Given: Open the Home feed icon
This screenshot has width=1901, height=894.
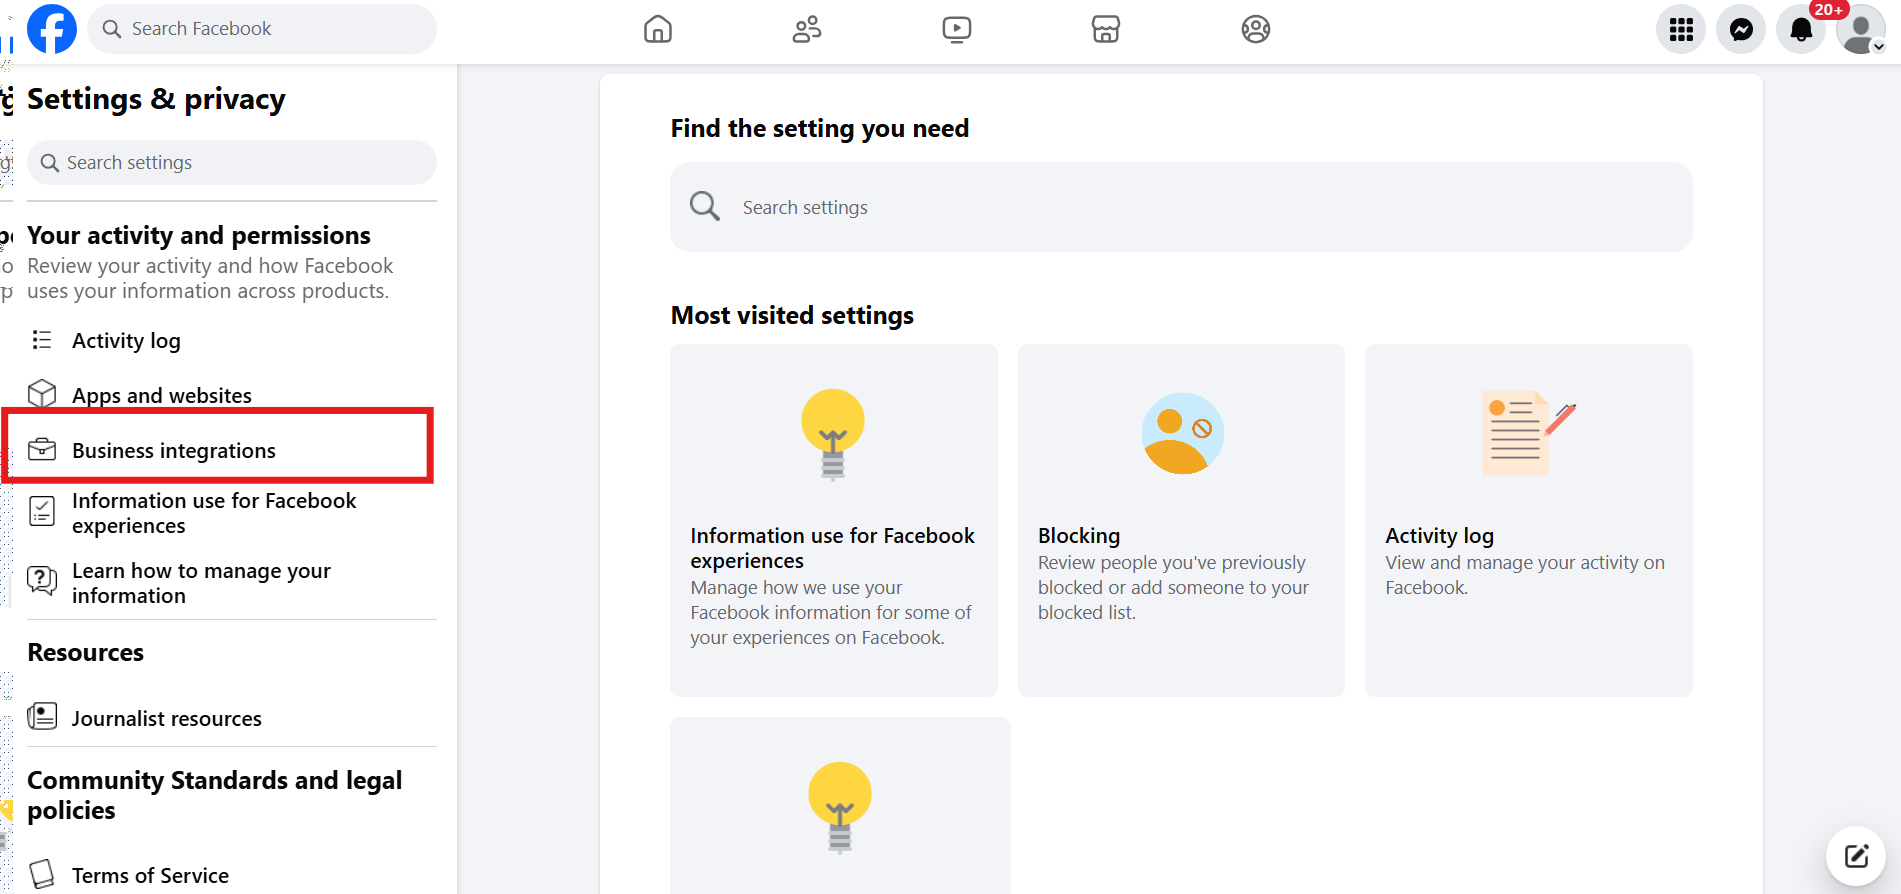Looking at the screenshot, I should 658,29.
